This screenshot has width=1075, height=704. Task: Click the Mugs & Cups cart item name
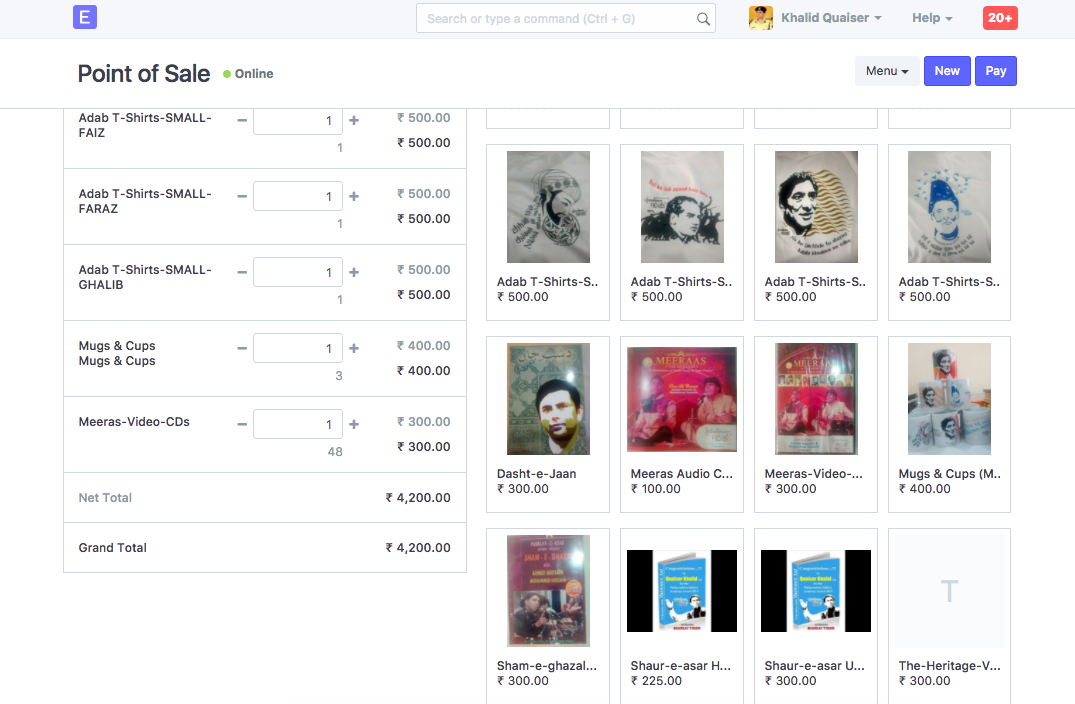[117, 353]
